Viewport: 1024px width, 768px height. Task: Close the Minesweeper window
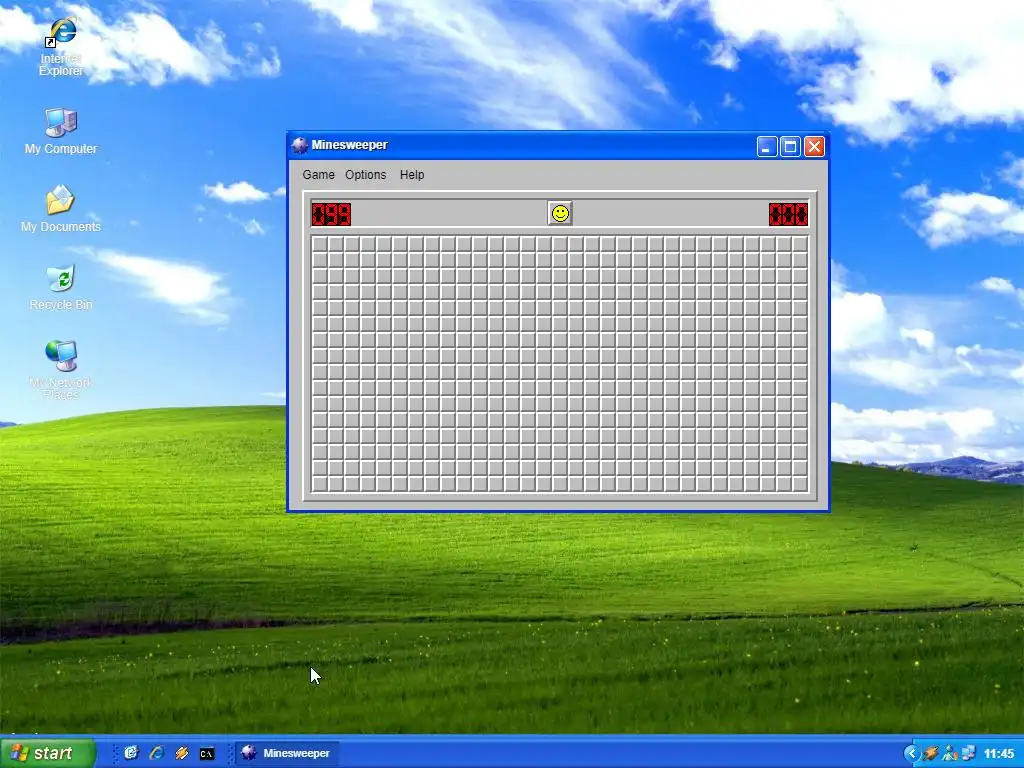coord(814,146)
